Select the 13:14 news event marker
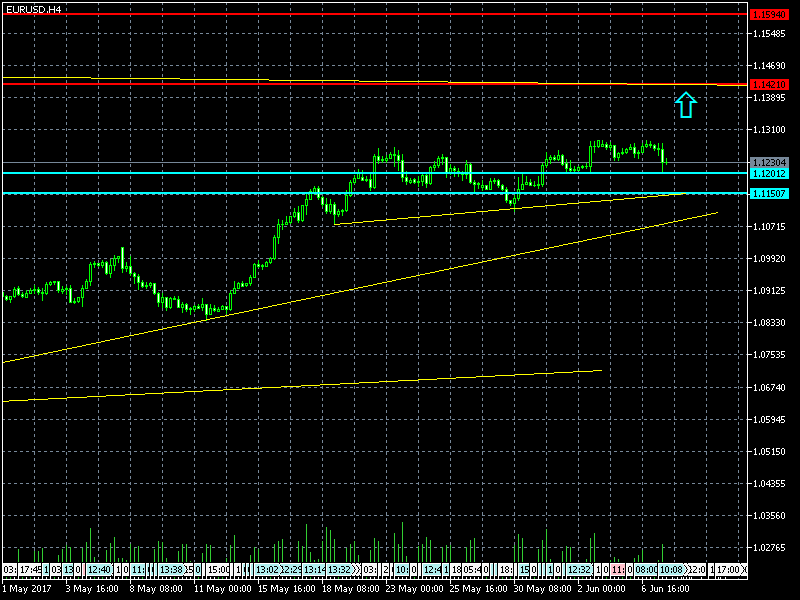This screenshot has width=800, height=600. [314, 569]
